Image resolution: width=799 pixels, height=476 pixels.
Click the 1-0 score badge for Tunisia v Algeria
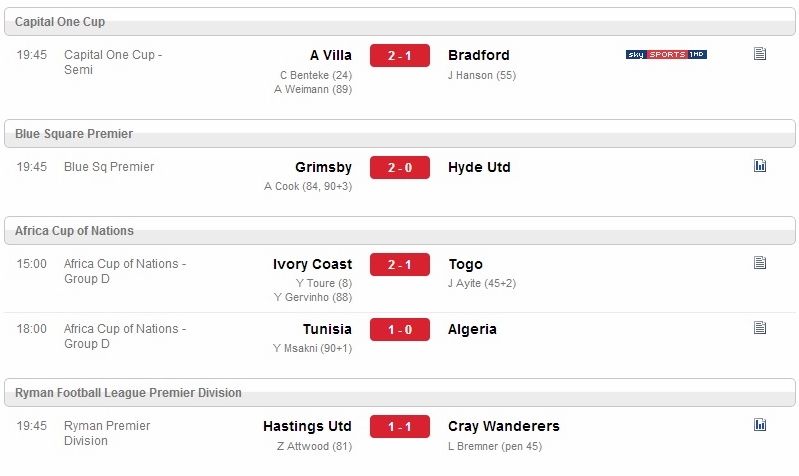click(x=400, y=330)
